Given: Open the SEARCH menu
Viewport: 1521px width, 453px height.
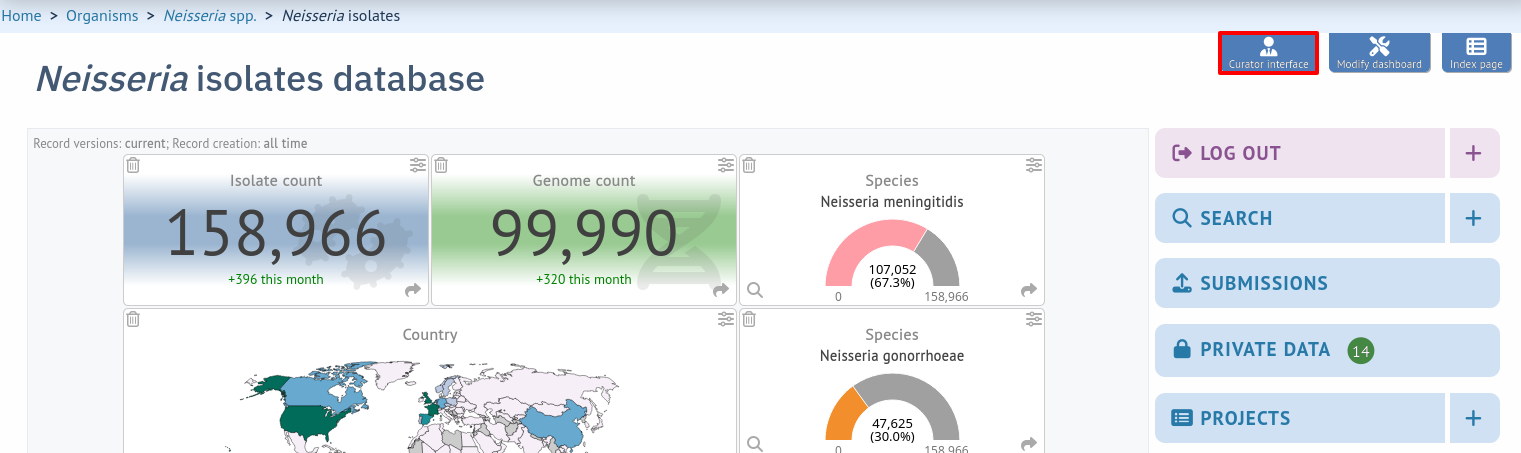Looking at the screenshot, I should tap(1300, 218).
